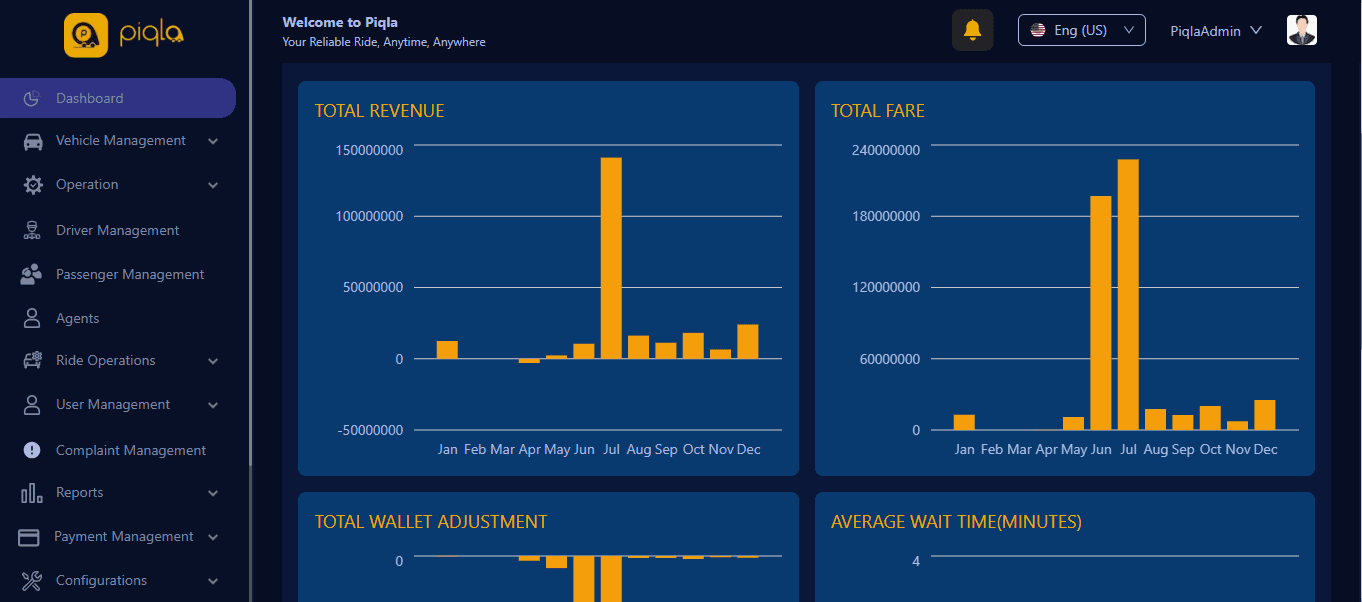Image resolution: width=1362 pixels, height=602 pixels.
Task: Click the Aug bar in Total Fare
Action: click(1155, 419)
